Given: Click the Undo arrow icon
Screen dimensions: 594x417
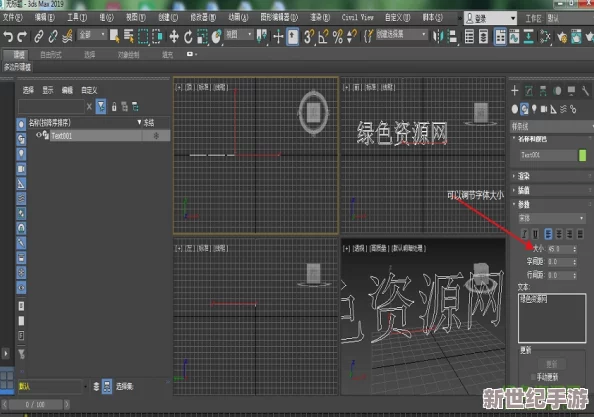Looking at the screenshot, I should pos(8,37).
